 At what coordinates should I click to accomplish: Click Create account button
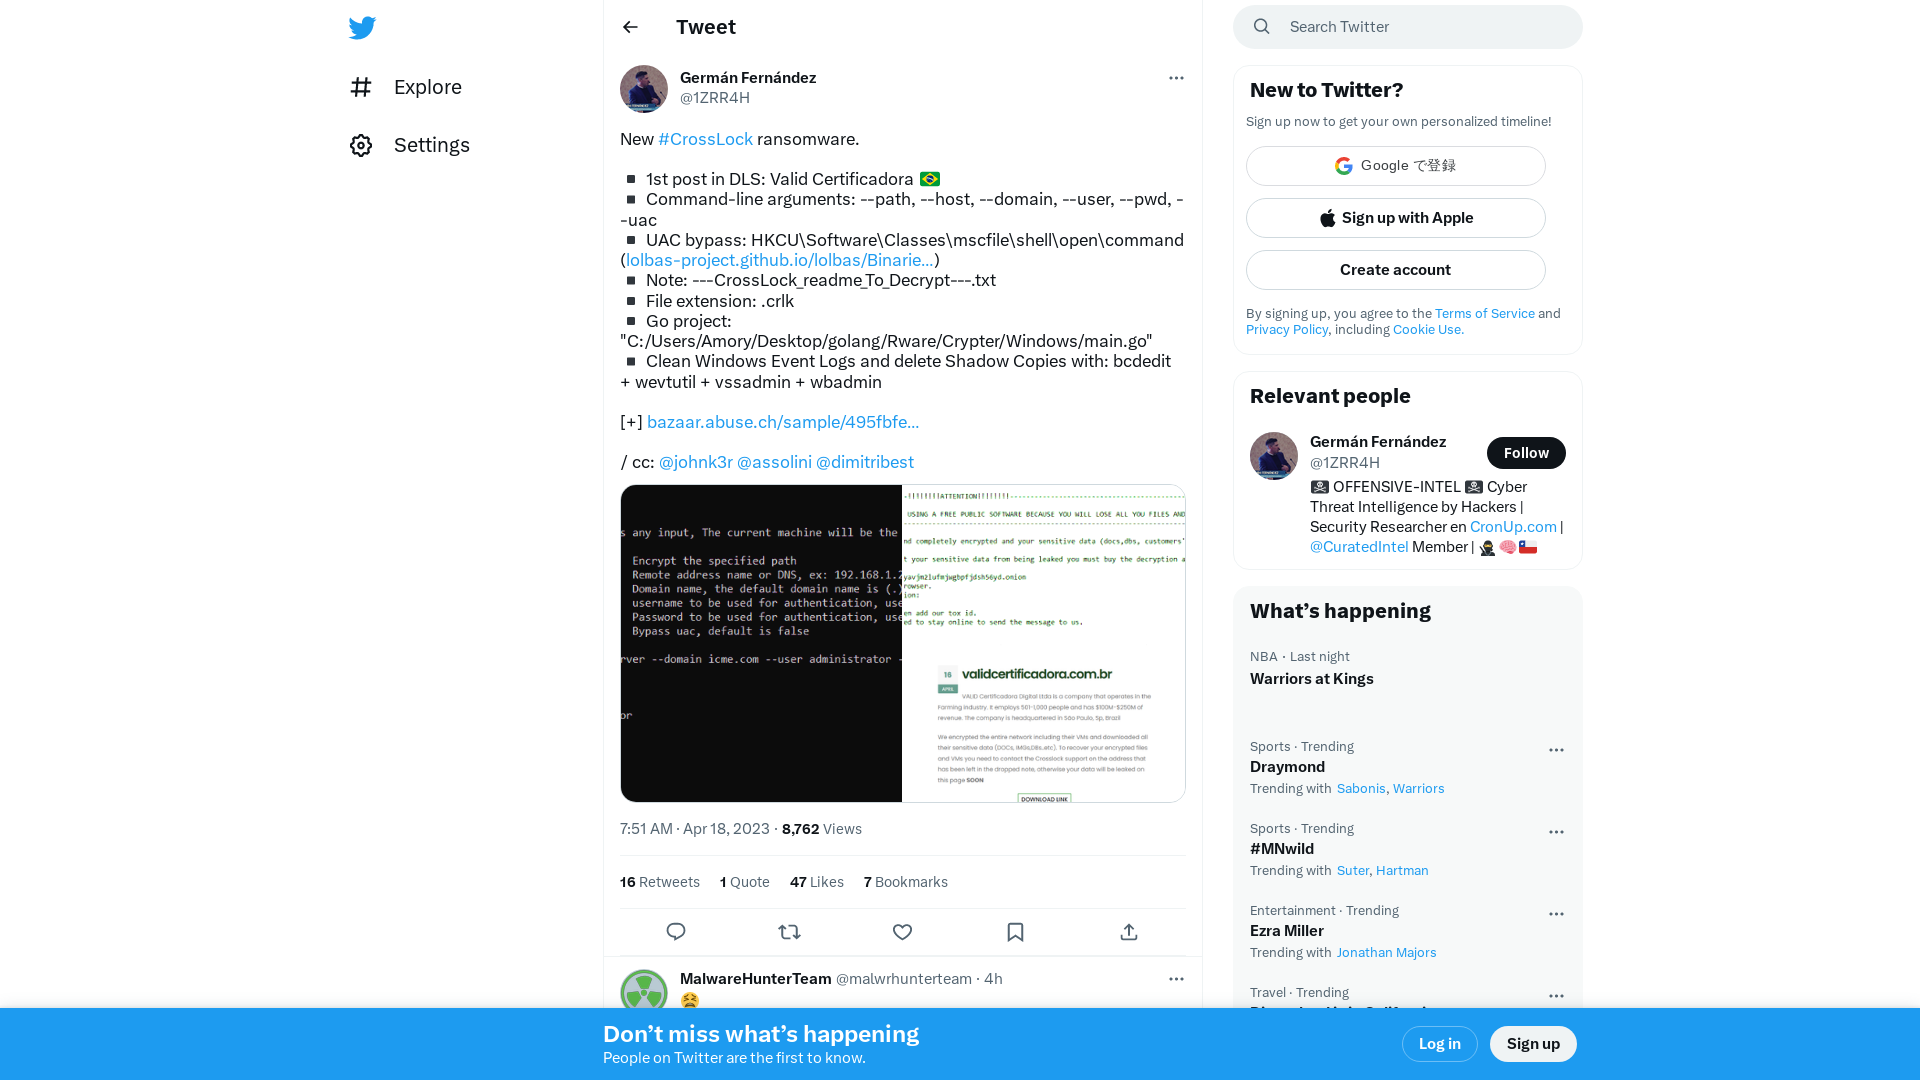tap(1395, 269)
